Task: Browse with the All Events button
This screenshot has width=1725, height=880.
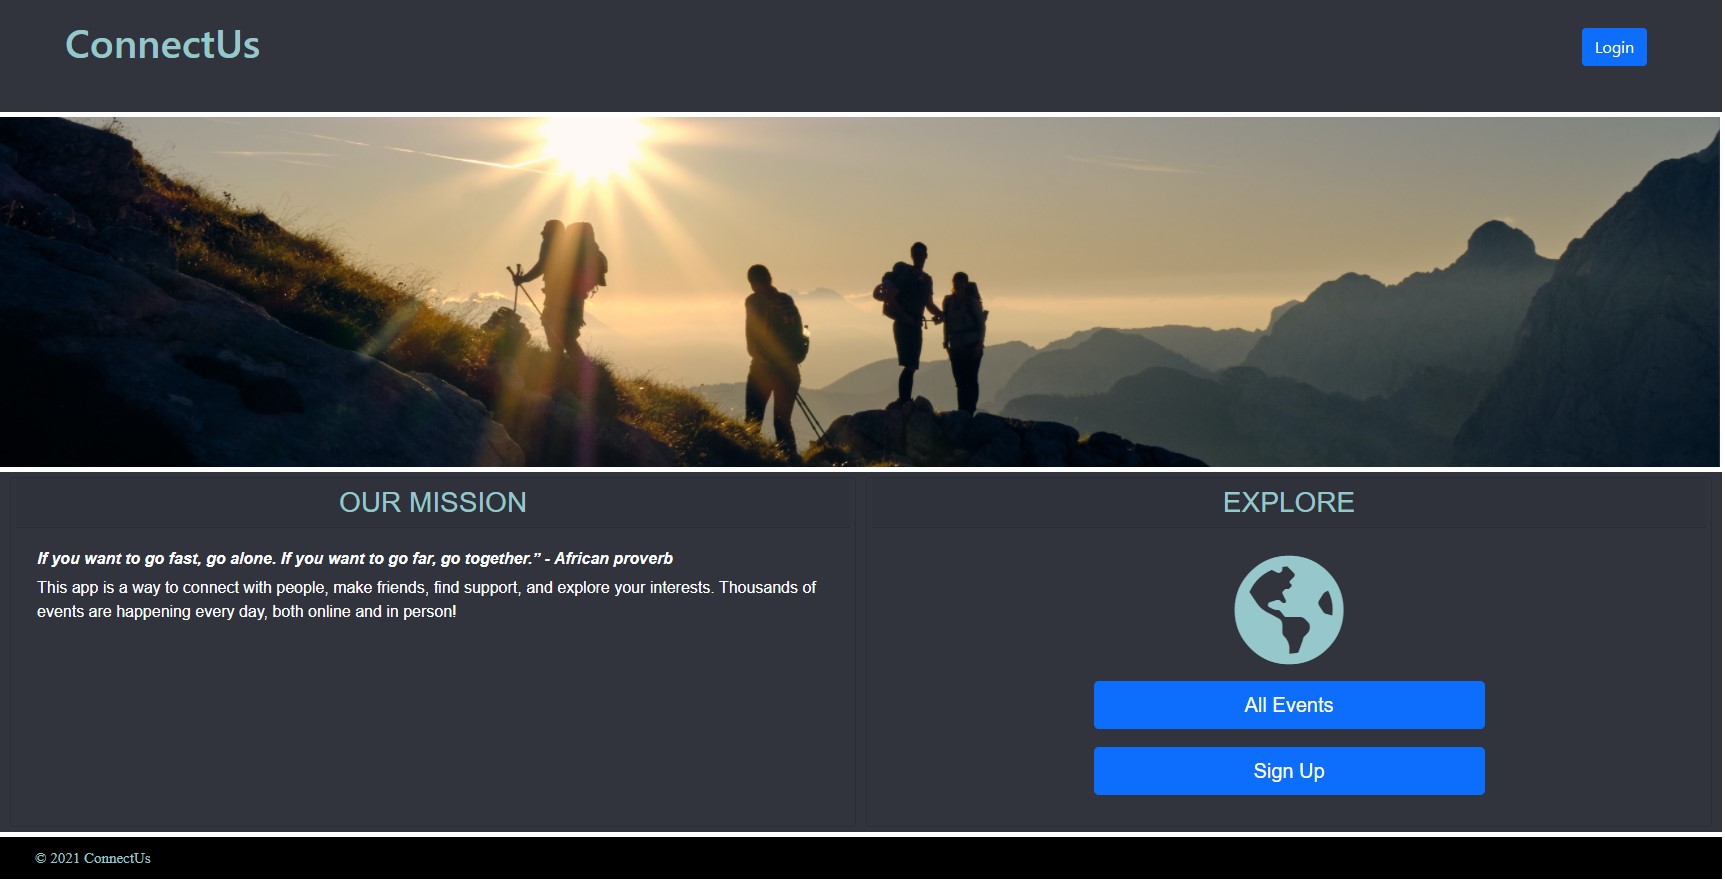Action: tap(1288, 705)
